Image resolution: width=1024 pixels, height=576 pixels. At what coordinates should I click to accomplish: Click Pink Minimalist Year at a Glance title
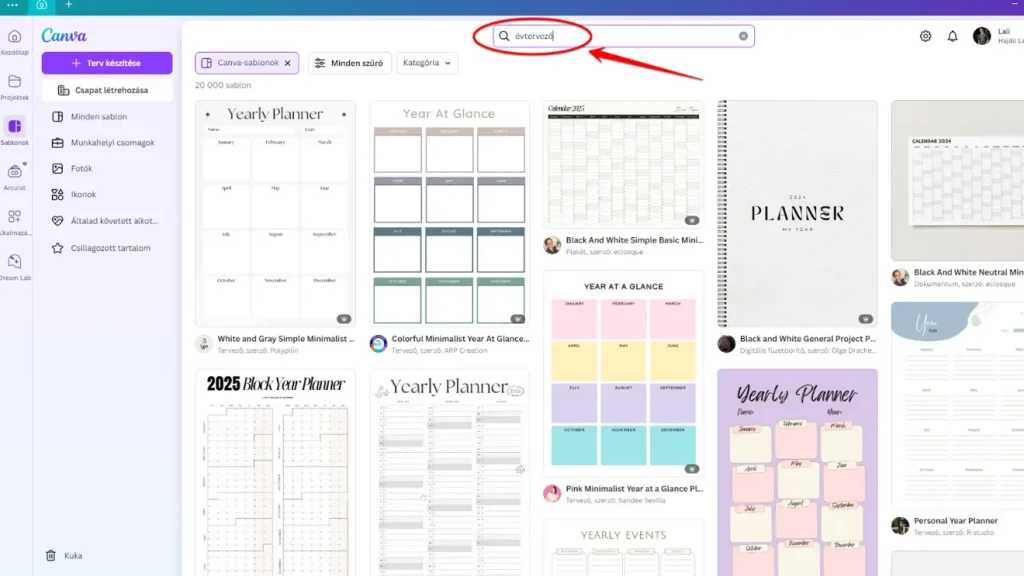click(634, 488)
